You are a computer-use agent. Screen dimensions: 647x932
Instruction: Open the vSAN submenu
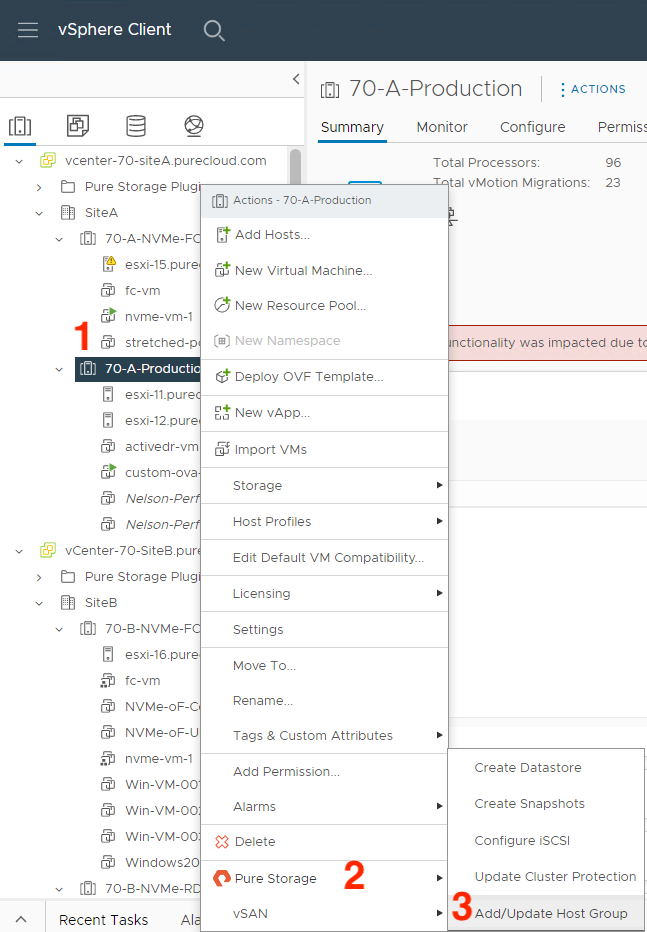(x=324, y=914)
